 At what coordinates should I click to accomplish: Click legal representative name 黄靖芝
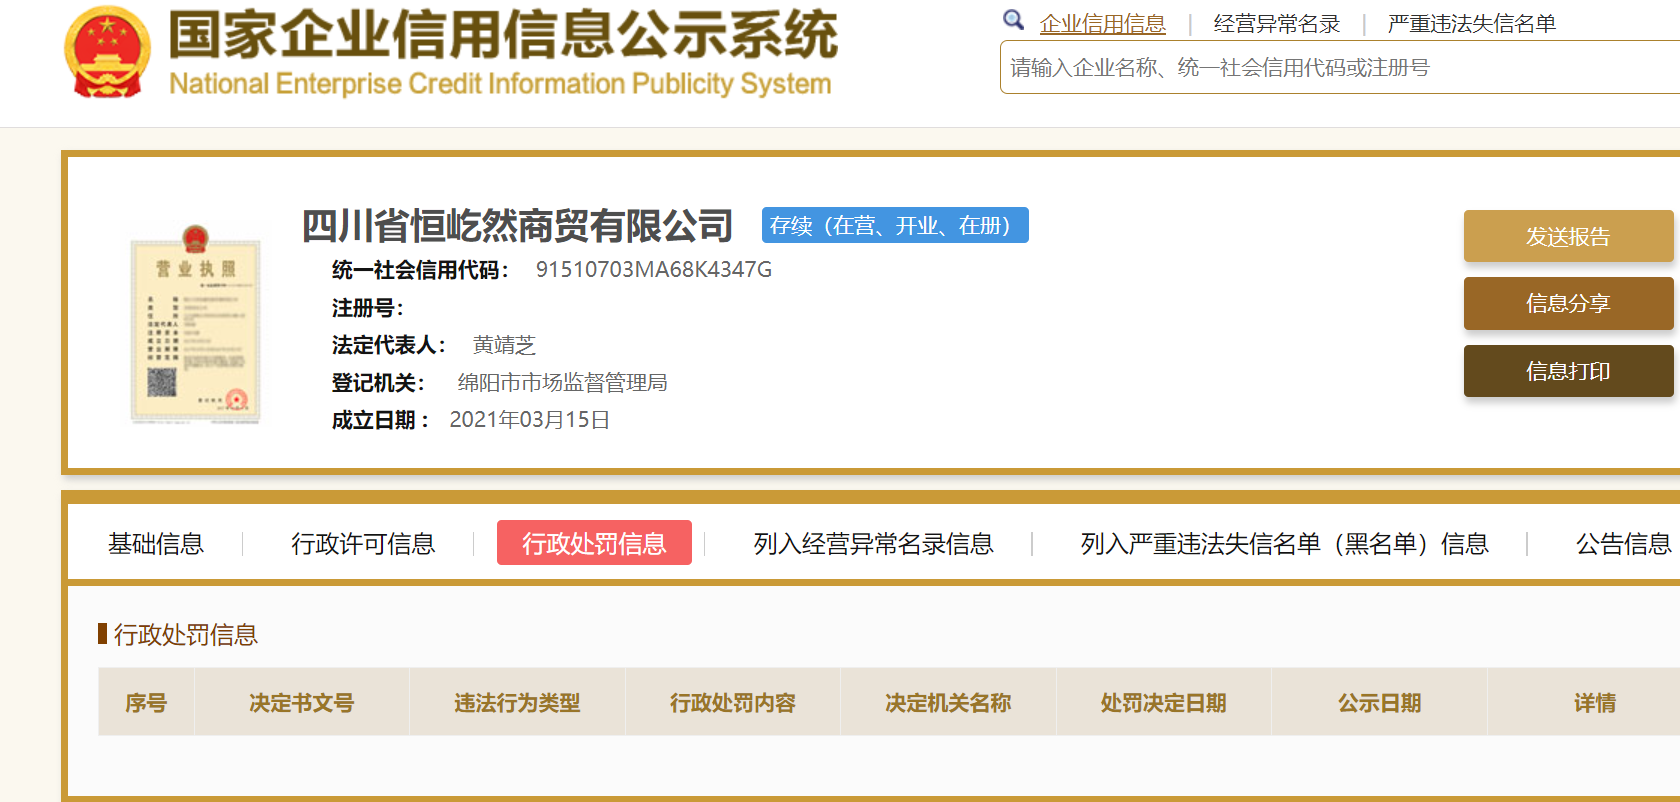tap(504, 345)
